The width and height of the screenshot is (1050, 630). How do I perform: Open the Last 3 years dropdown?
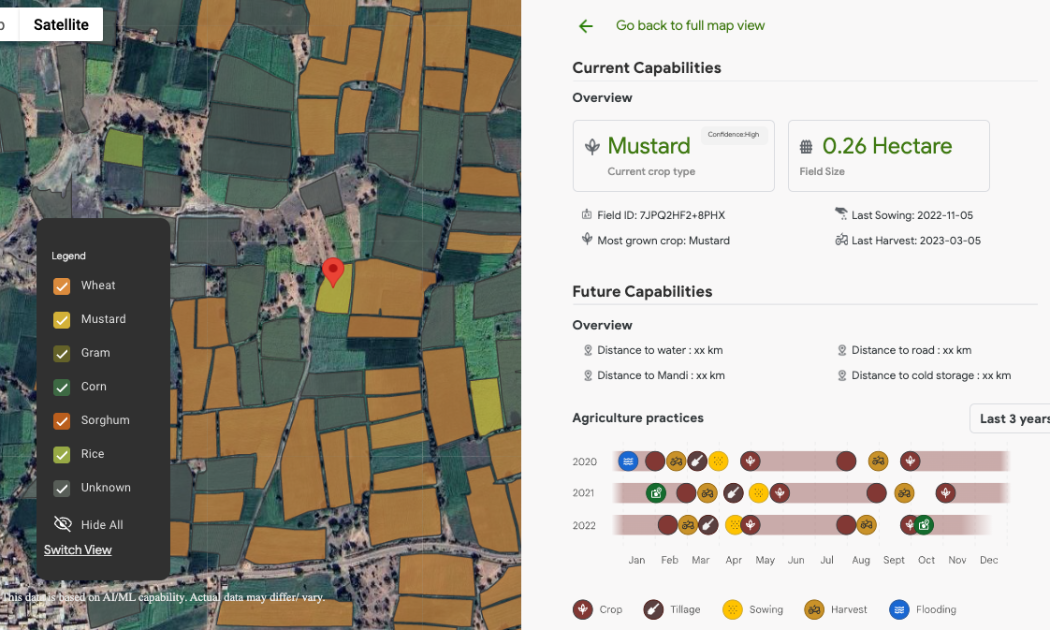[1009, 418]
